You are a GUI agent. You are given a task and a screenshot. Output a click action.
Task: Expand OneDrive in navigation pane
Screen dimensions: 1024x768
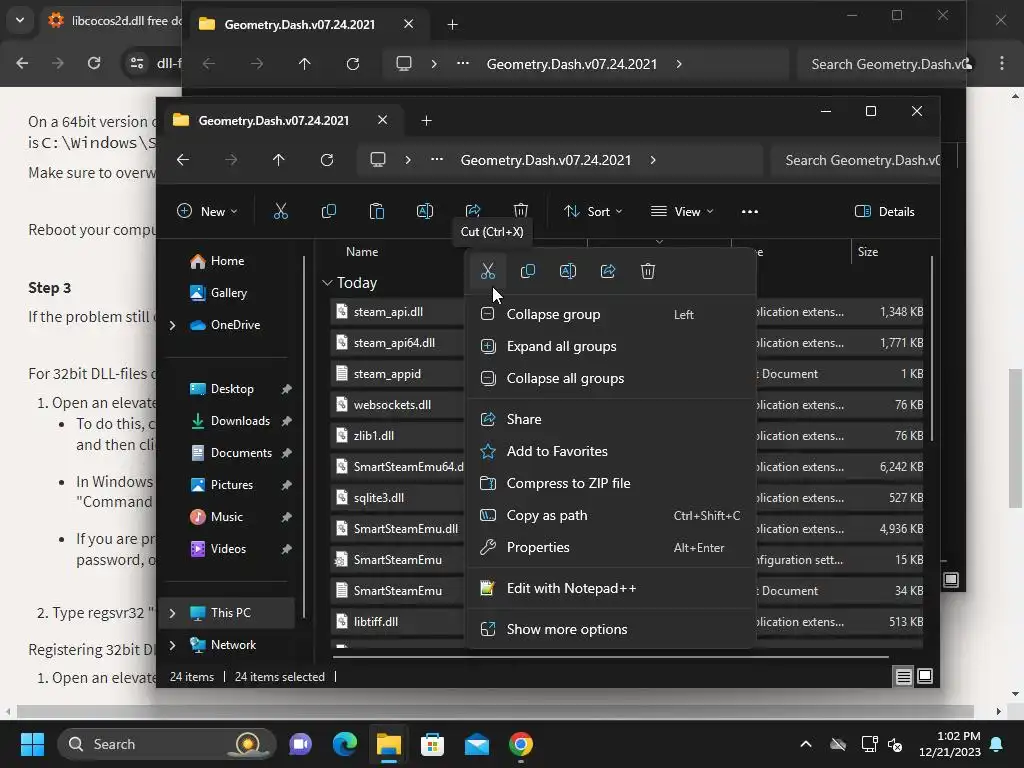(172, 325)
